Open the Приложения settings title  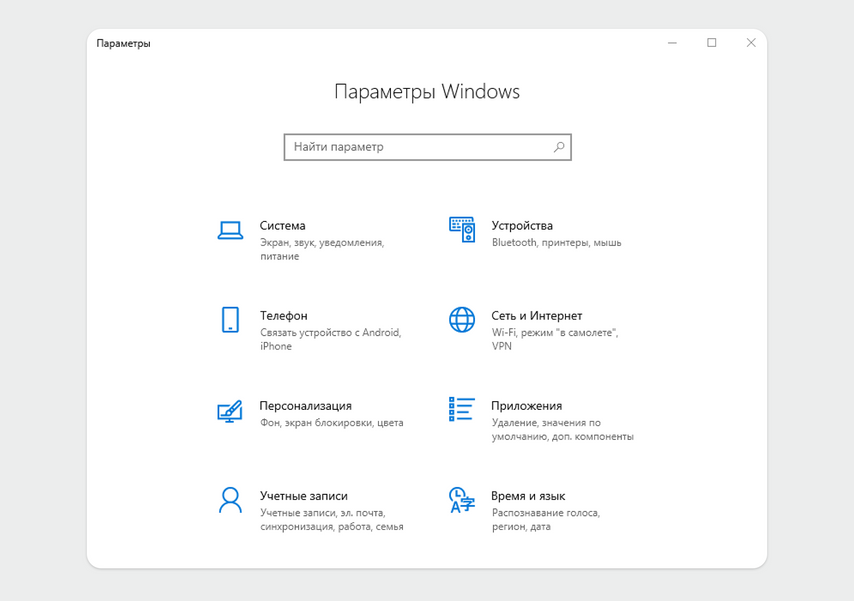[x=527, y=406]
